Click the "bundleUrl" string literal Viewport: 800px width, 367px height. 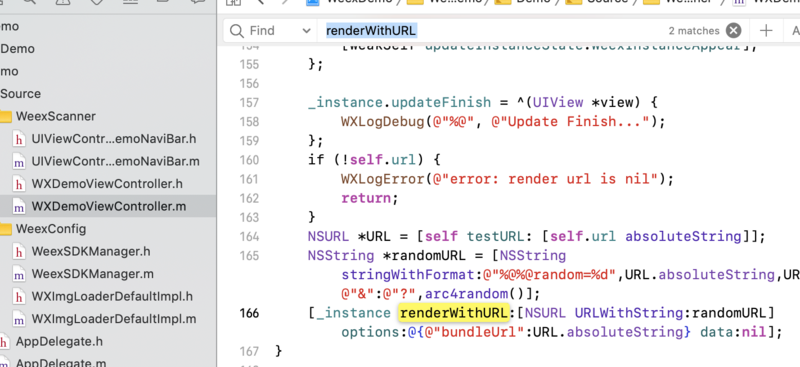tap(474, 332)
